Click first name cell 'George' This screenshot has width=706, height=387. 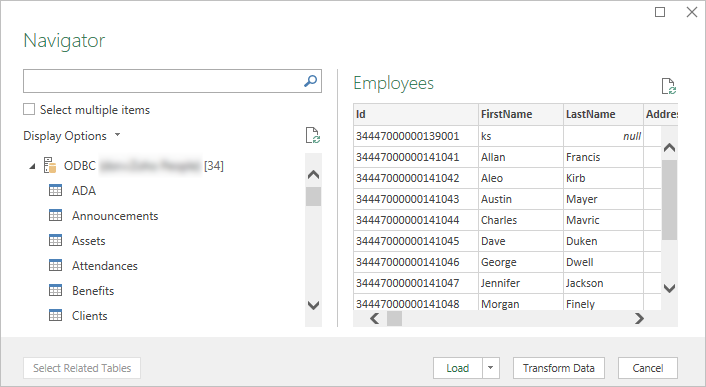(520, 262)
